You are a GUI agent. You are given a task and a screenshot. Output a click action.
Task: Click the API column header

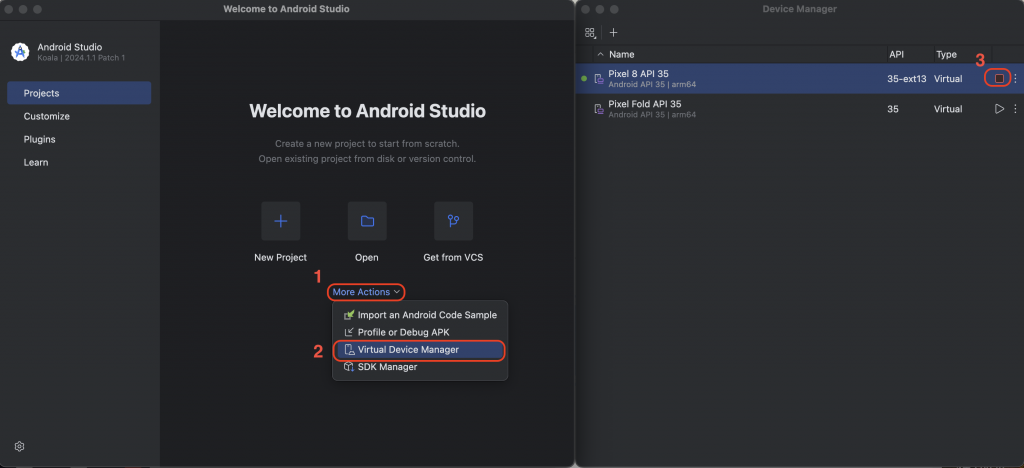[897, 54]
